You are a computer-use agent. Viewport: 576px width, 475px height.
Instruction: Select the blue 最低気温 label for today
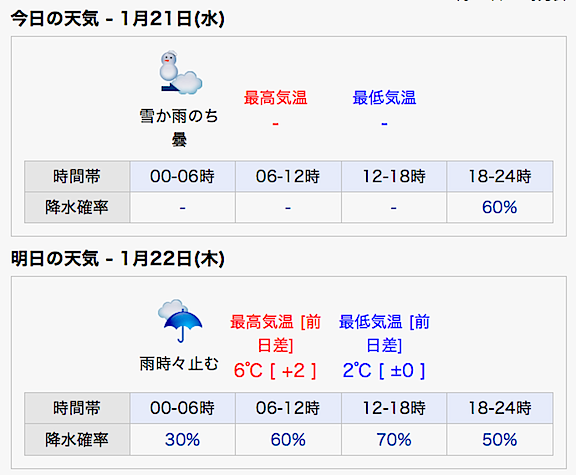pos(384,98)
